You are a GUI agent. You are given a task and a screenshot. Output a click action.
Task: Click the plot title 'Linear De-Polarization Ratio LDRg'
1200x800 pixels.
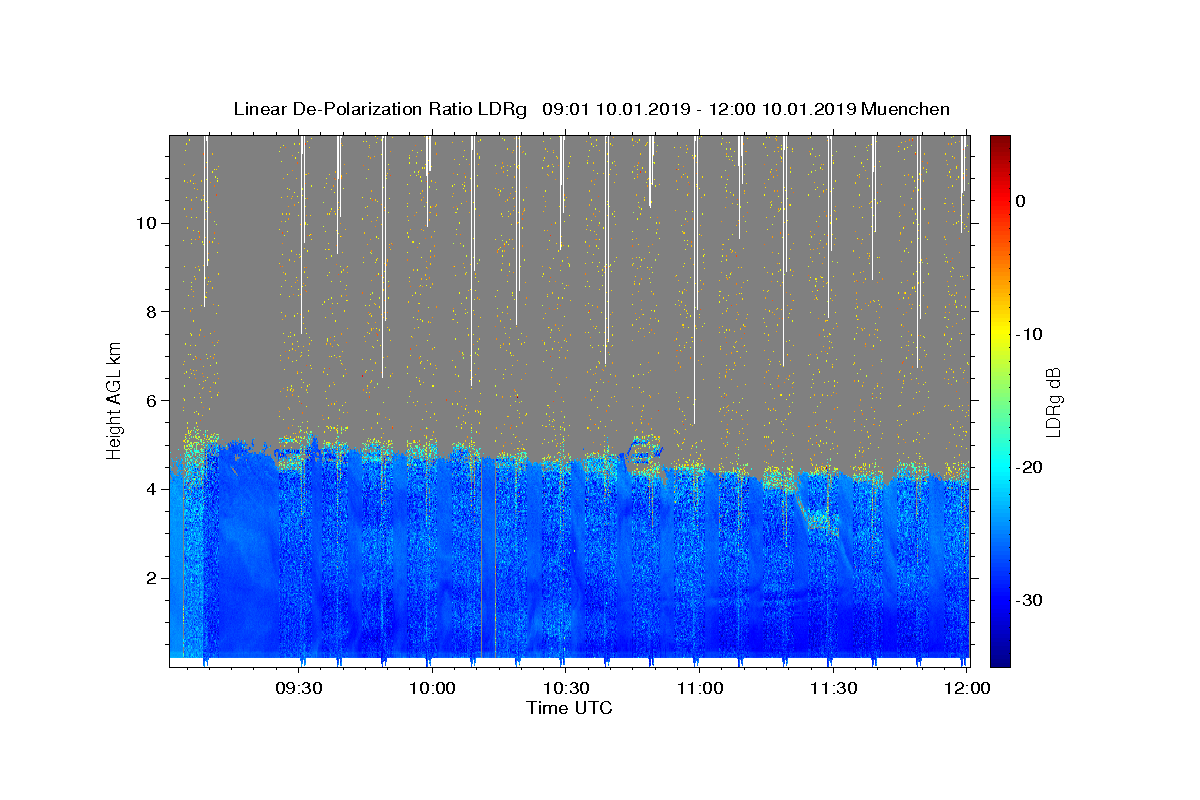(380, 109)
